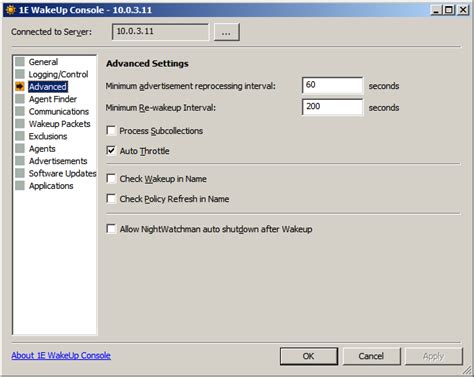Click the icon beside Advertisements
Viewport: 474px width, 377px height.
[x=20, y=161]
